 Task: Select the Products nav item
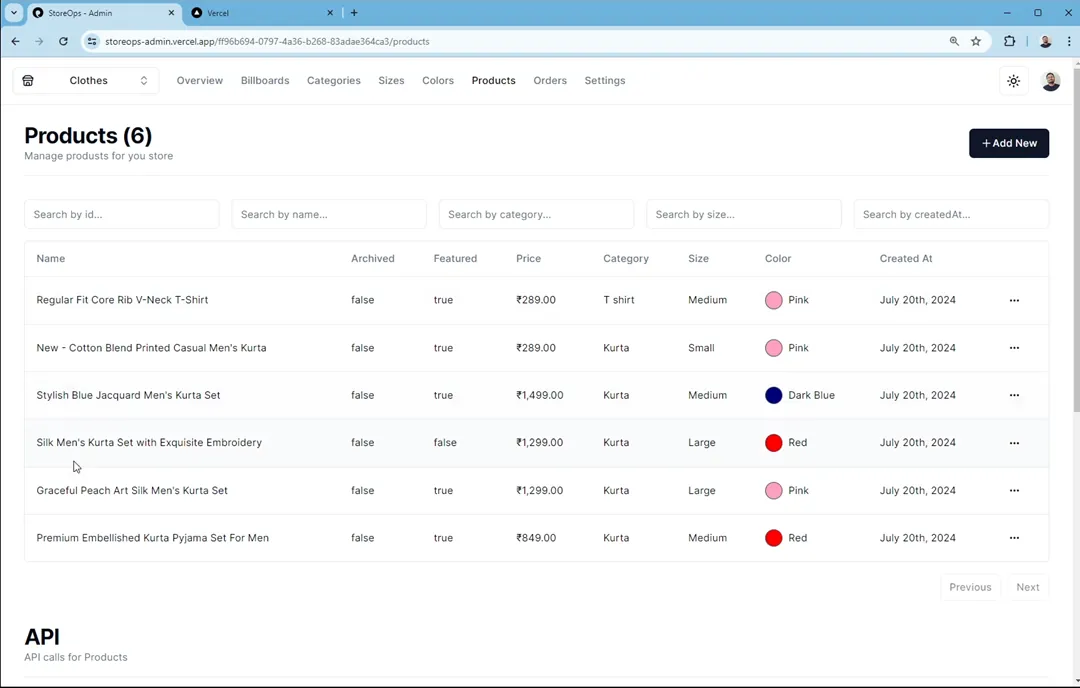[494, 81]
